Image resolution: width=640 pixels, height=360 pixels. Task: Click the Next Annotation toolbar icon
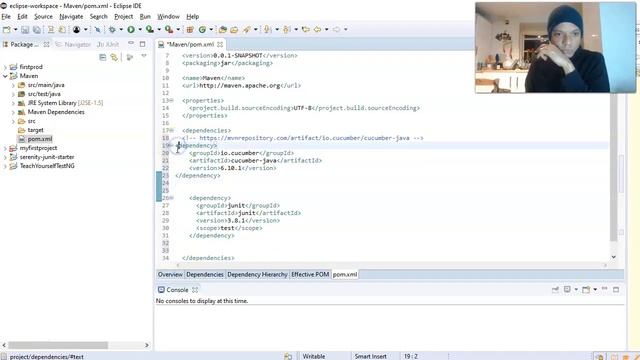click(267, 29)
